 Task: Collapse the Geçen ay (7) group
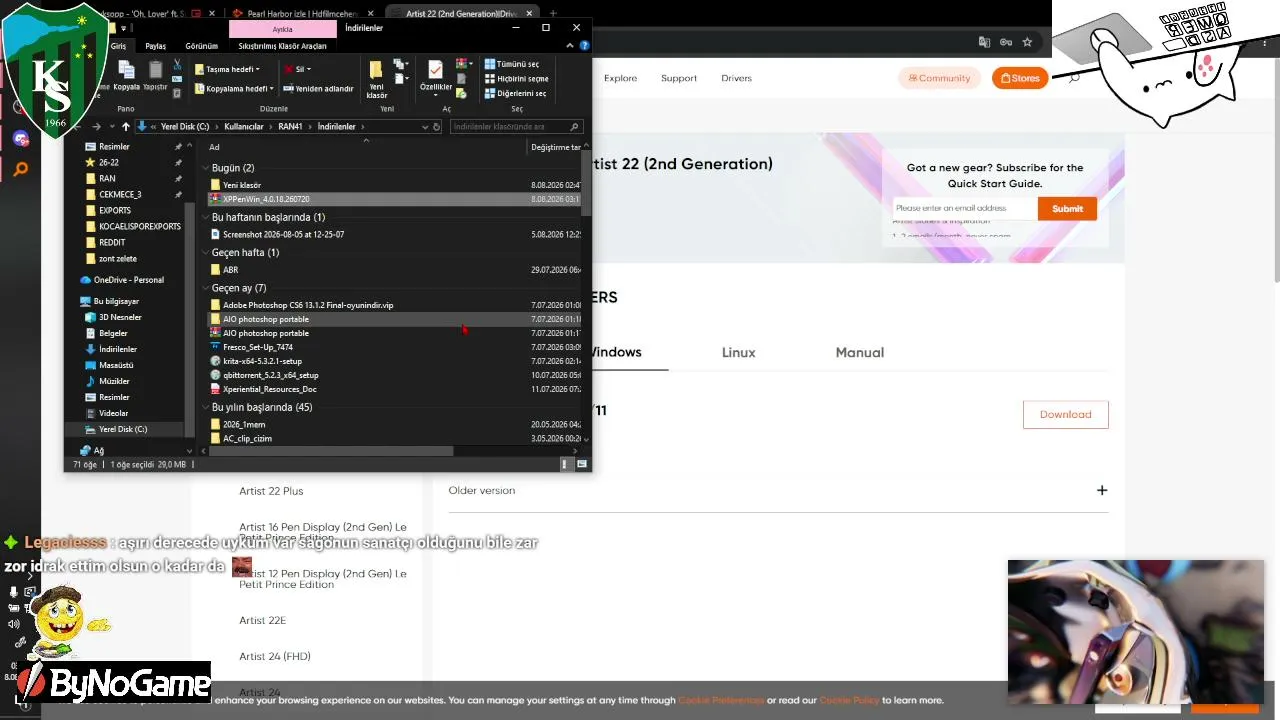[205, 288]
